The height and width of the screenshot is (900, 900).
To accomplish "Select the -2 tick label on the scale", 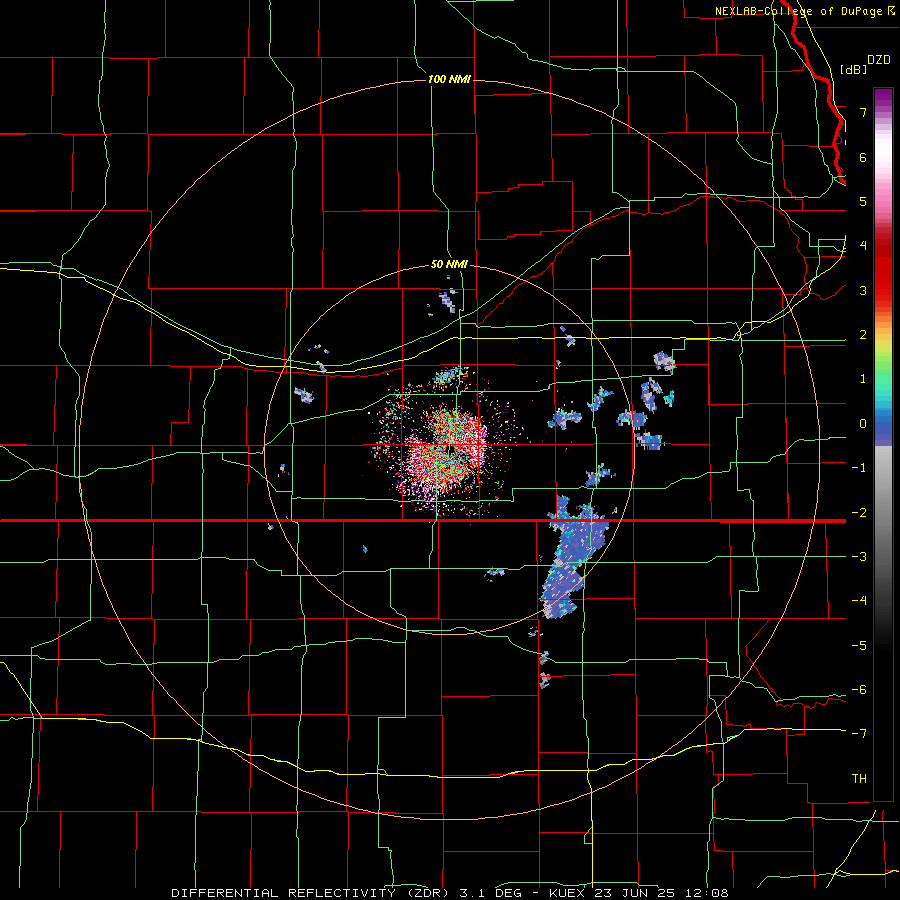I will 859,513.
